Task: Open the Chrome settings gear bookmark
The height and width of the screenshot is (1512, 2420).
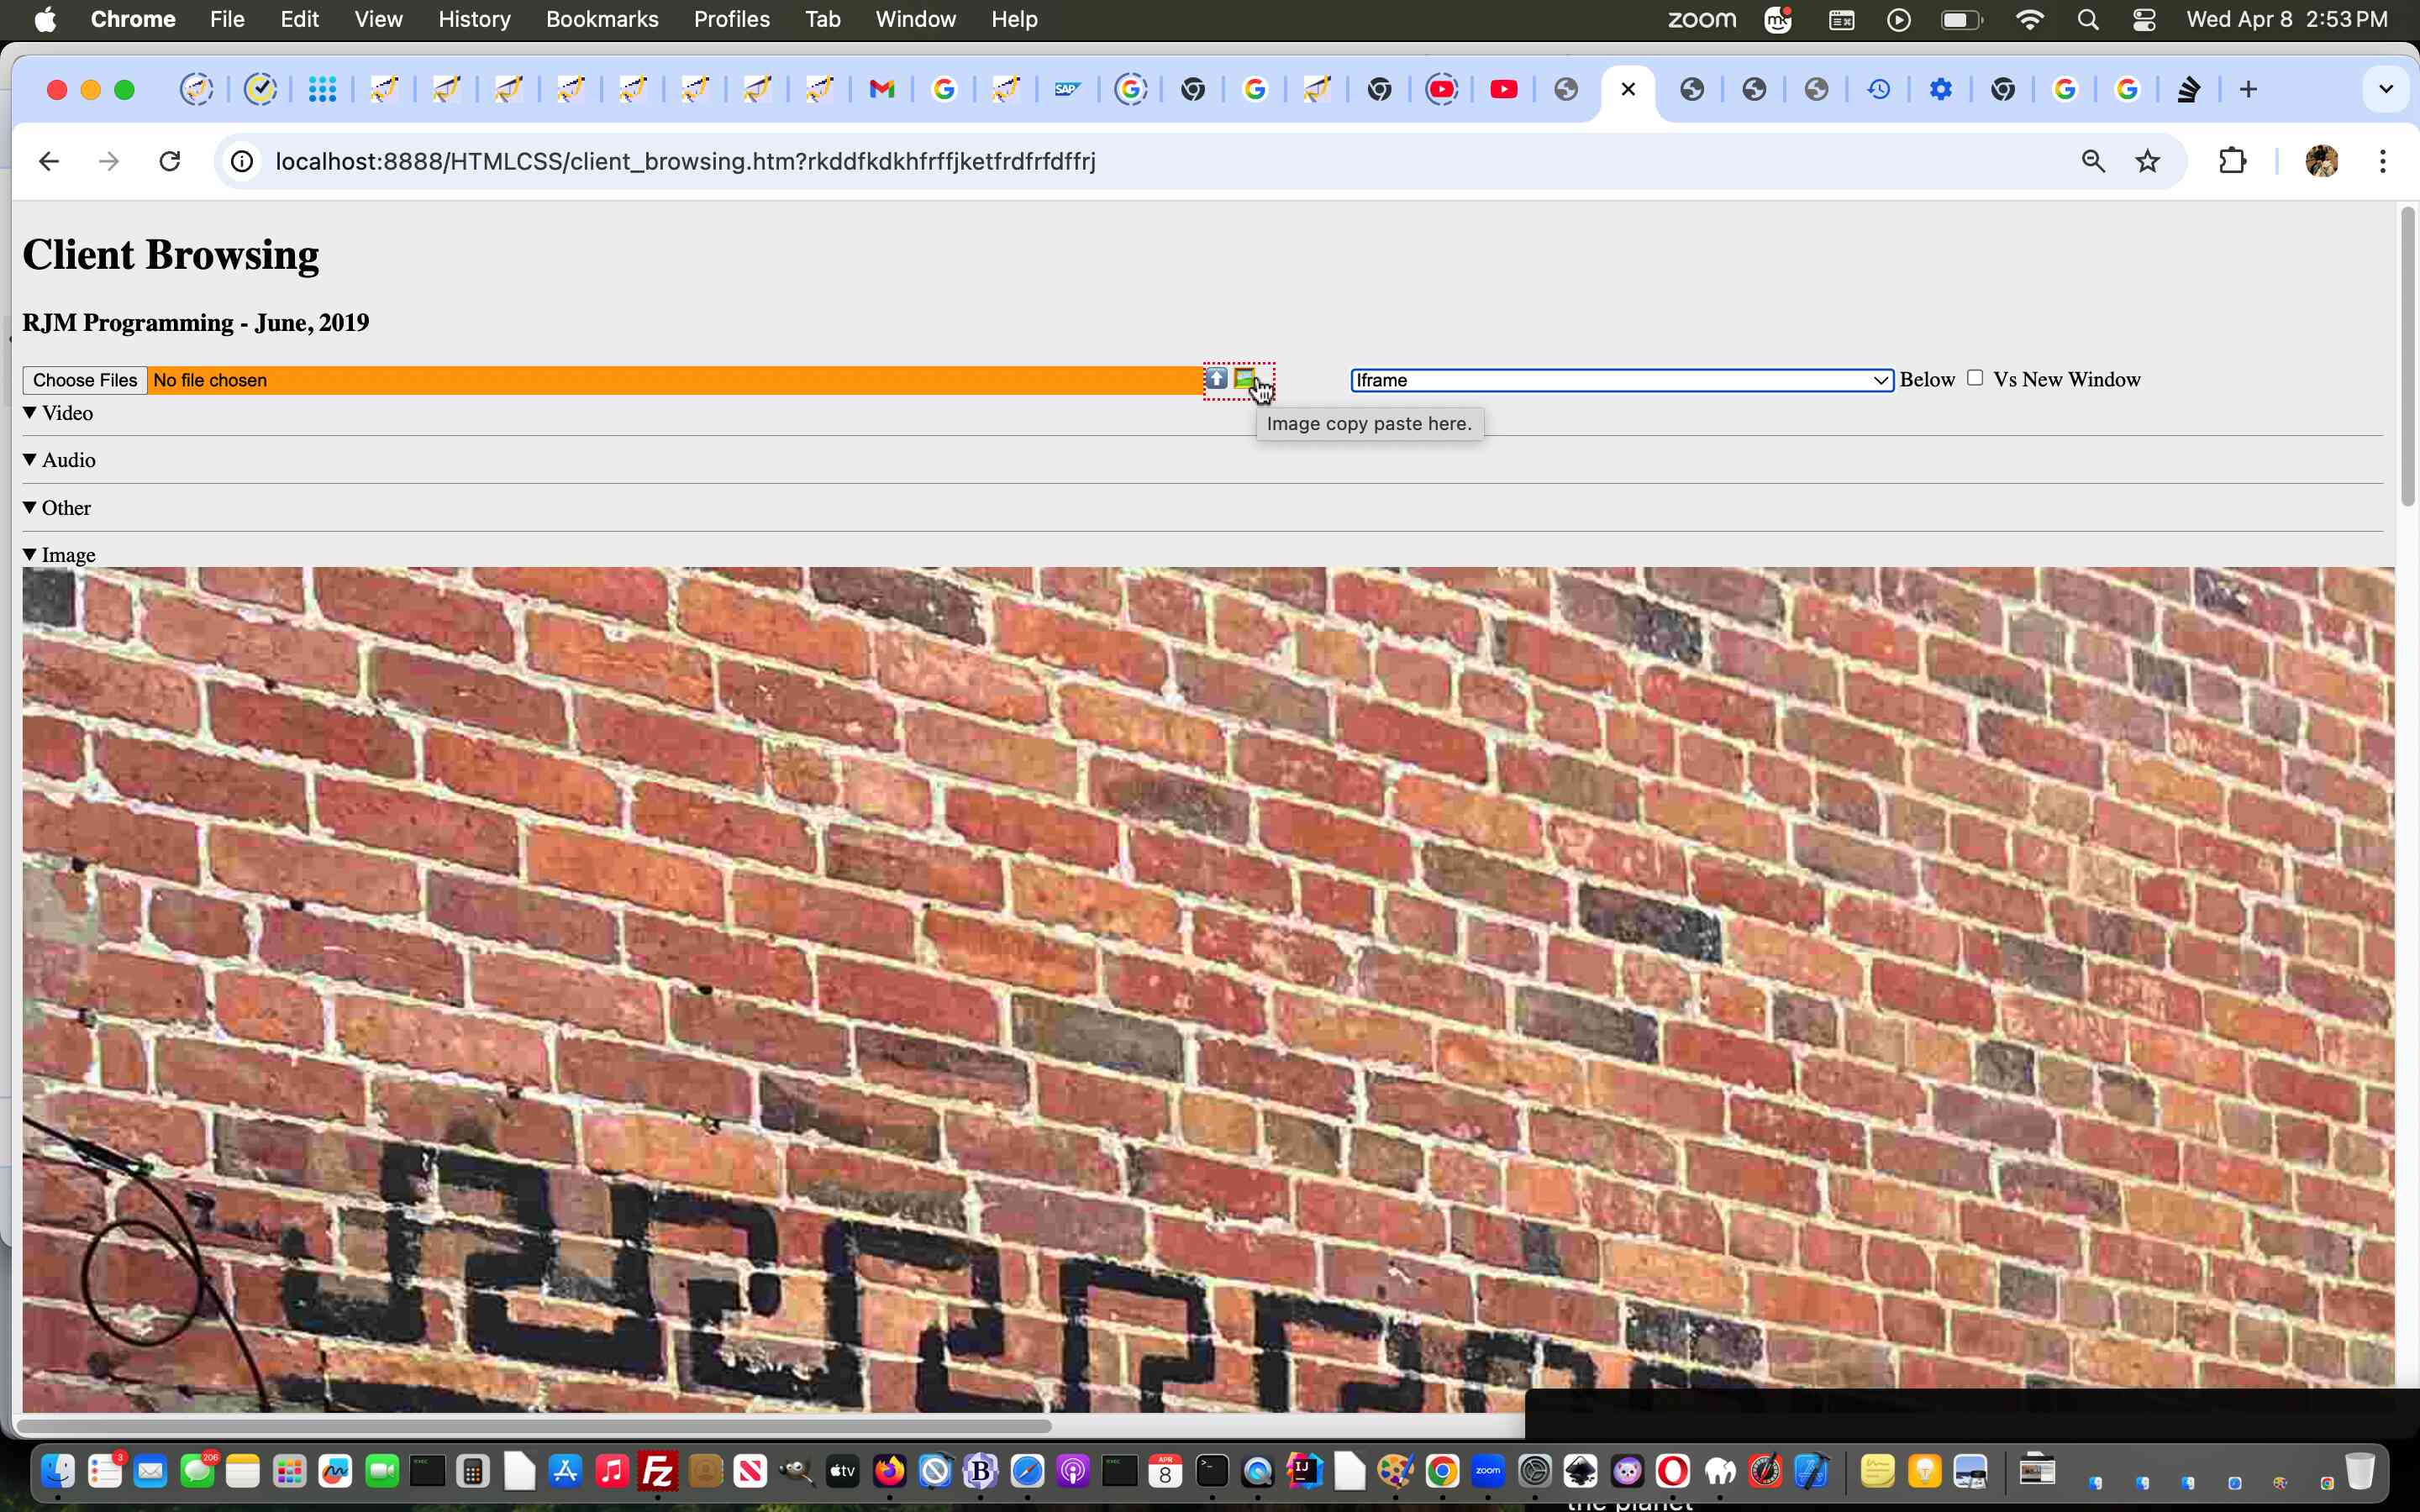Action: (1942, 89)
